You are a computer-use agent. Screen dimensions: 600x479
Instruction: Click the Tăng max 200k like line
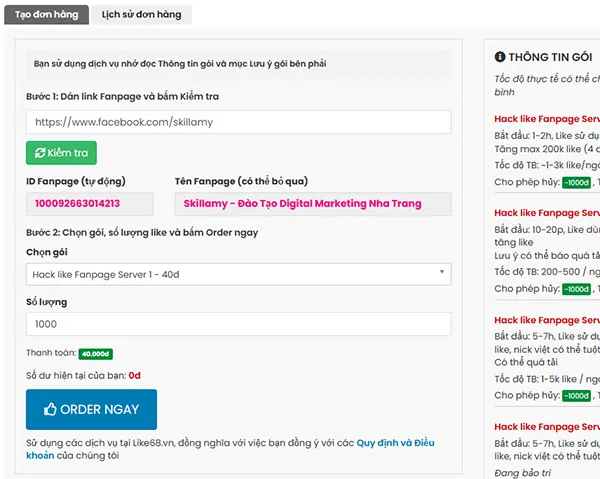[547, 149]
